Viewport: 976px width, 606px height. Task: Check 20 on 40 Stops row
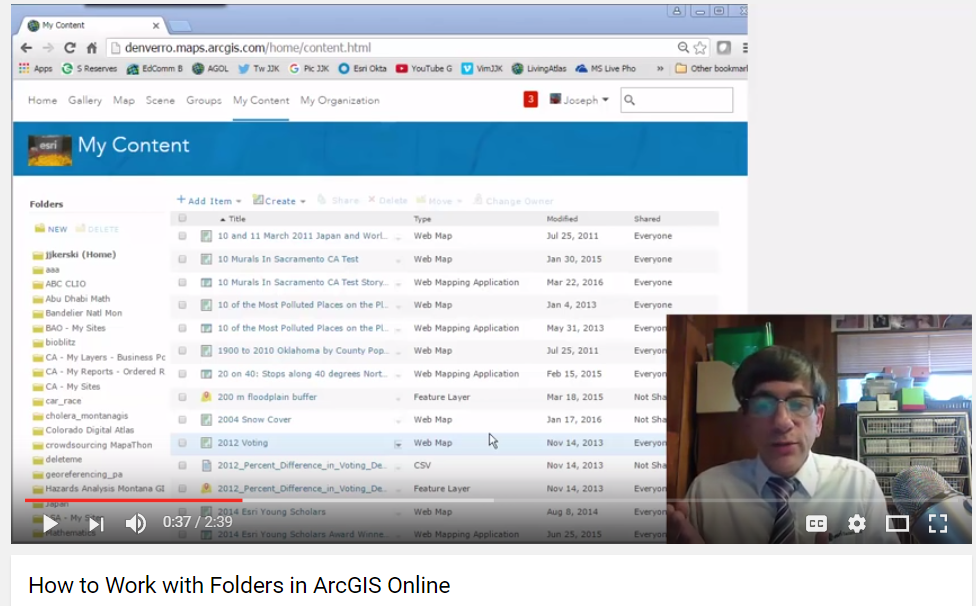[x=182, y=374]
